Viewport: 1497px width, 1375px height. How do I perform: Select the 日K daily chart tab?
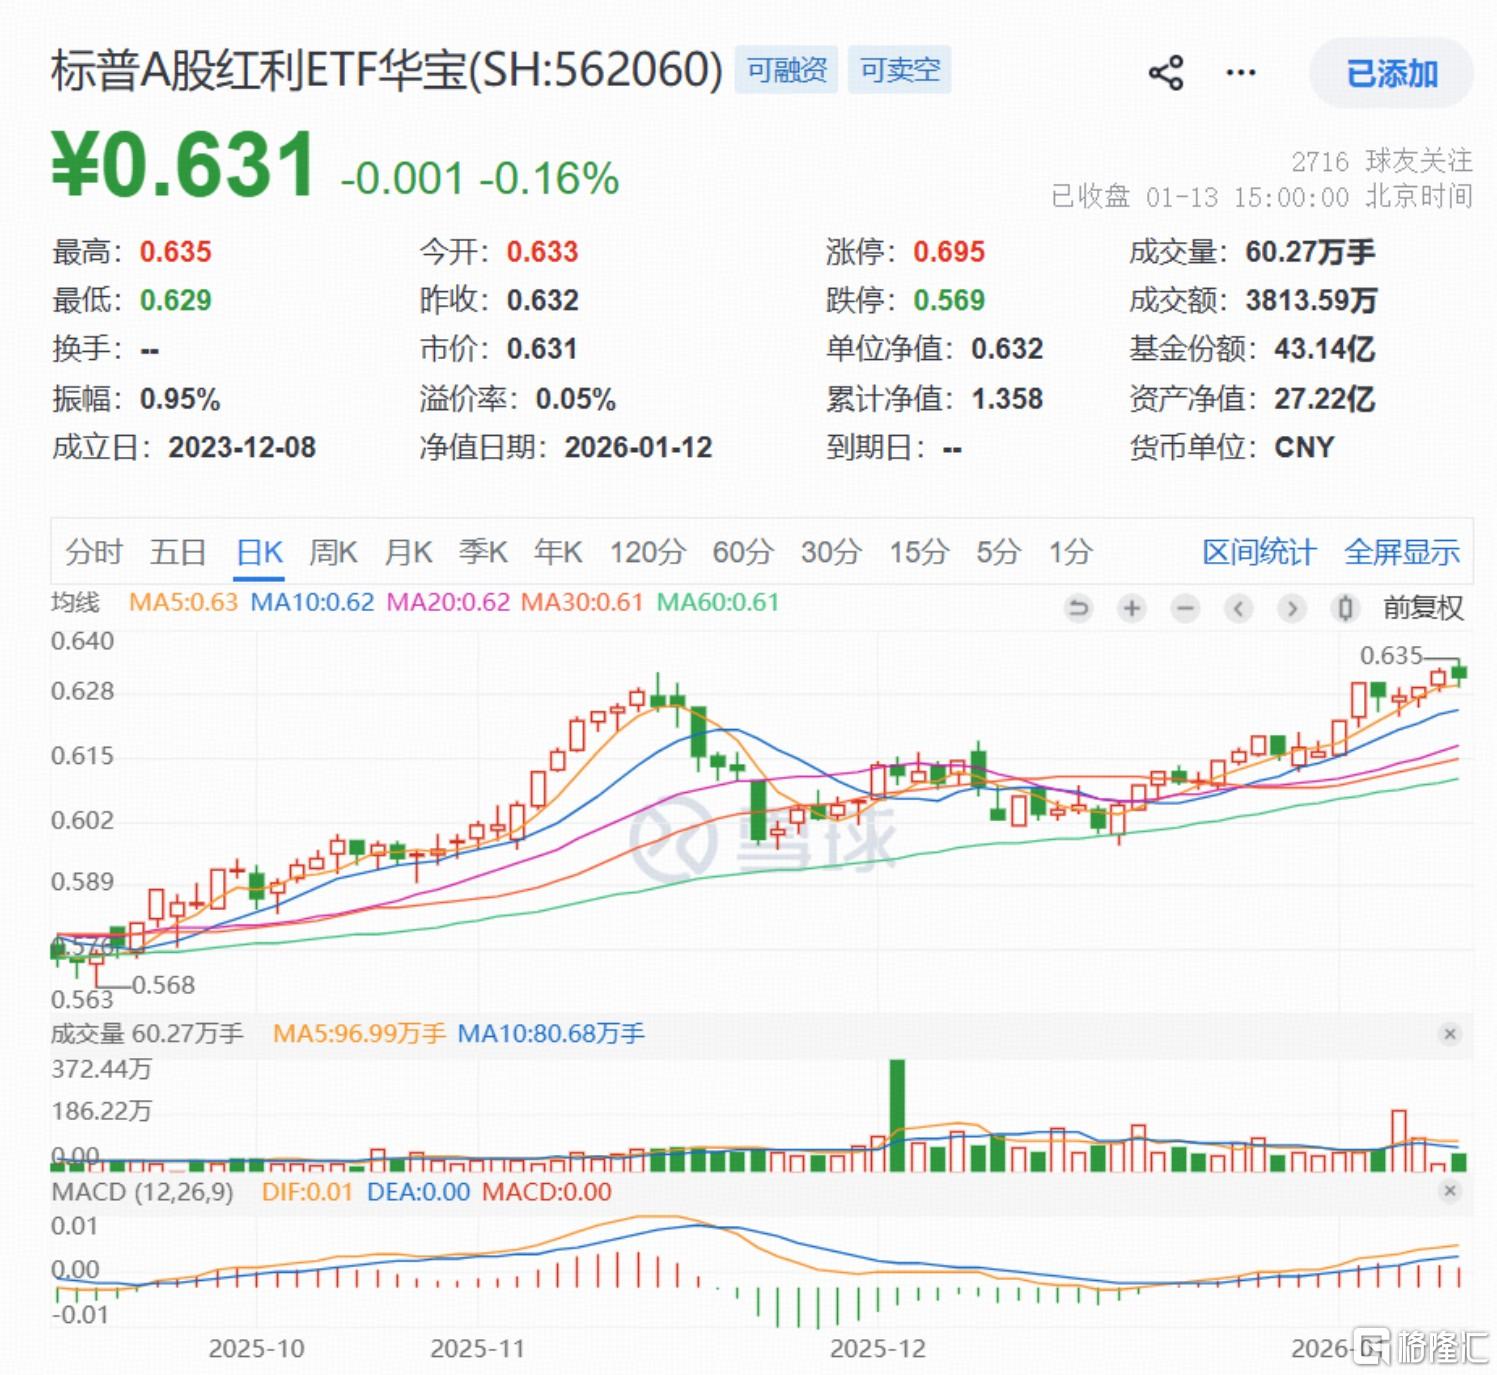click(x=260, y=552)
